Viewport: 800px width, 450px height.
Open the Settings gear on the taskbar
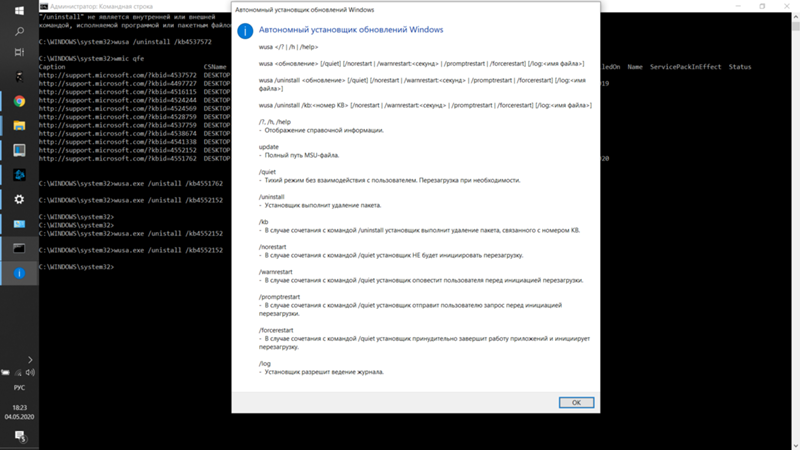point(19,199)
